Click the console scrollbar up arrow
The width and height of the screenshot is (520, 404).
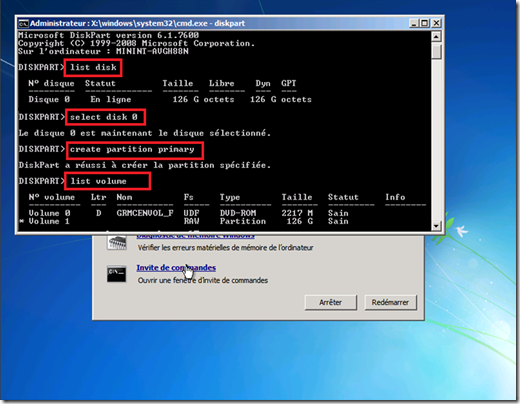pyautogui.click(x=436, y=36)
